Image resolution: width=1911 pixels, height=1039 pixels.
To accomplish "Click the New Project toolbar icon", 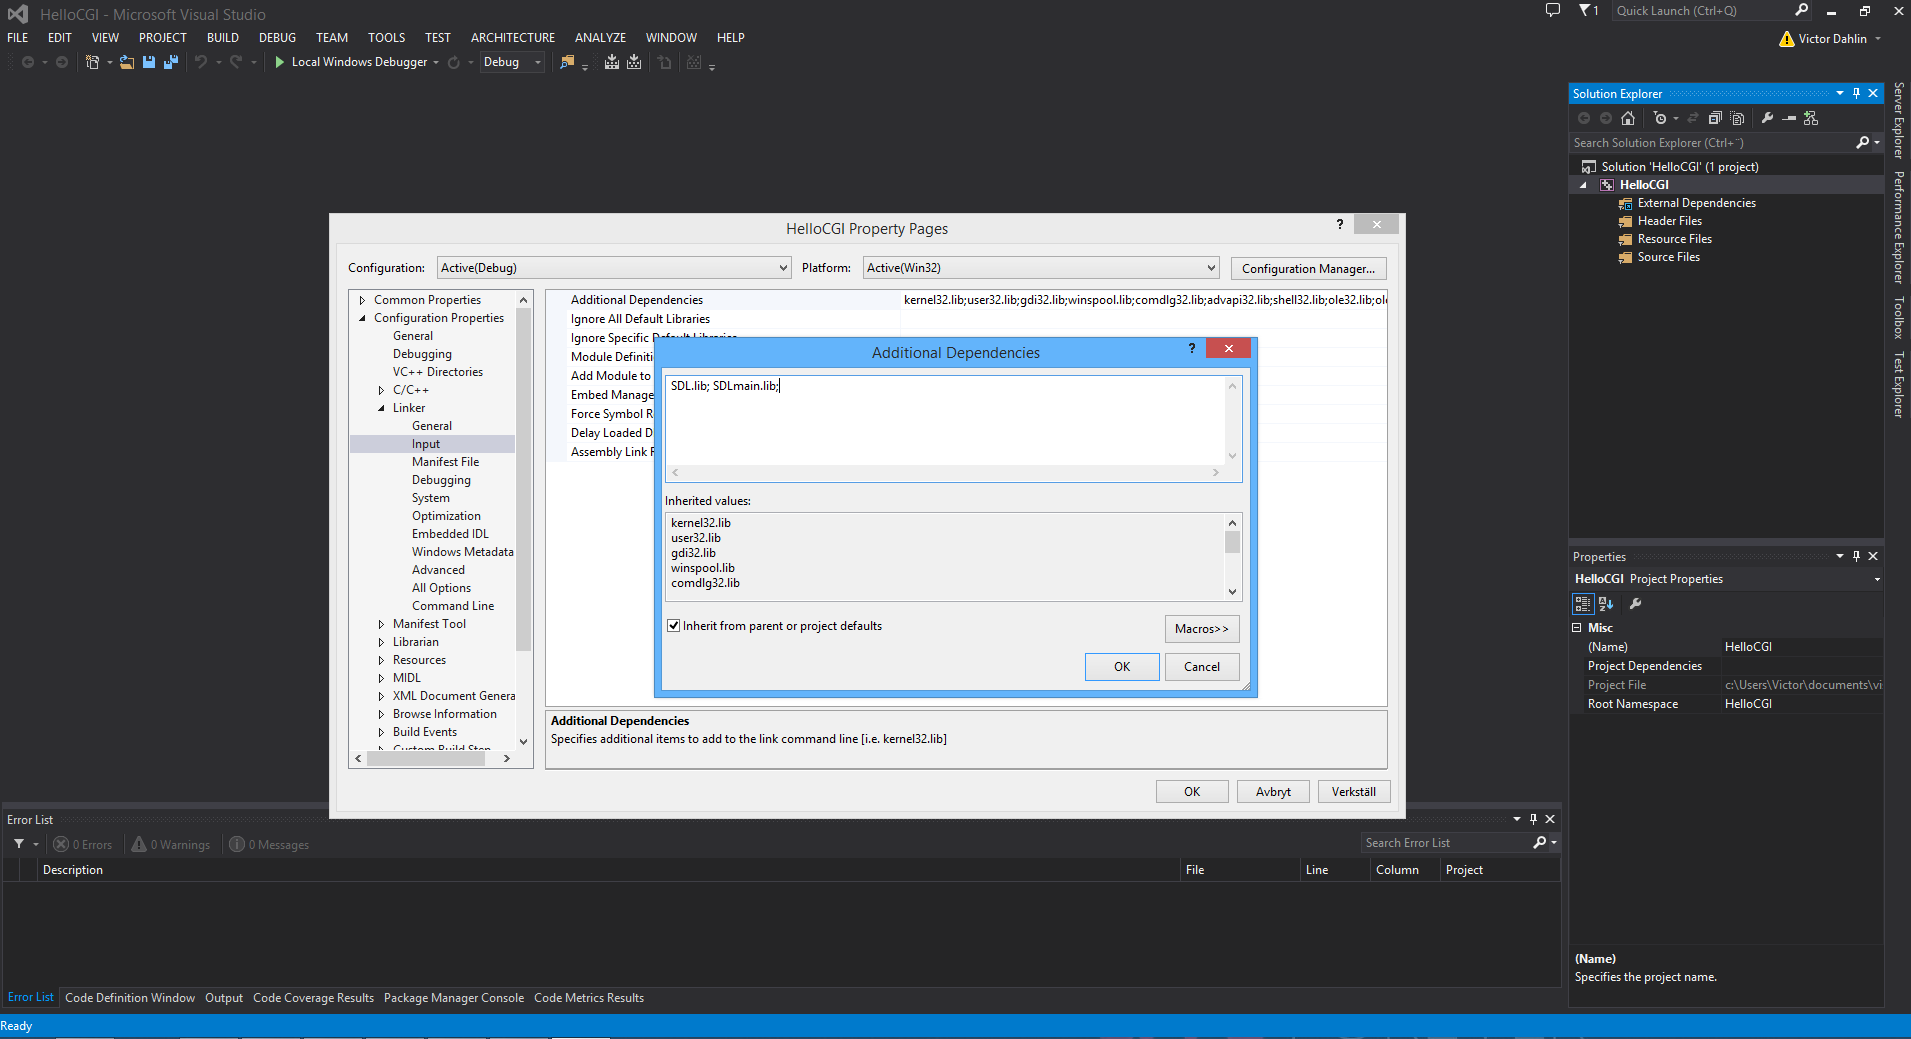I will click(x=92, y=62).
